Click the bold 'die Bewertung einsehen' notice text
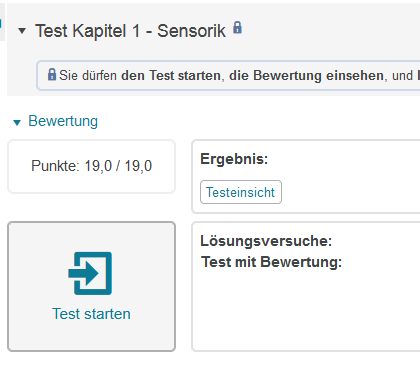Screen dimensions: 420x366 click(306, 75)
